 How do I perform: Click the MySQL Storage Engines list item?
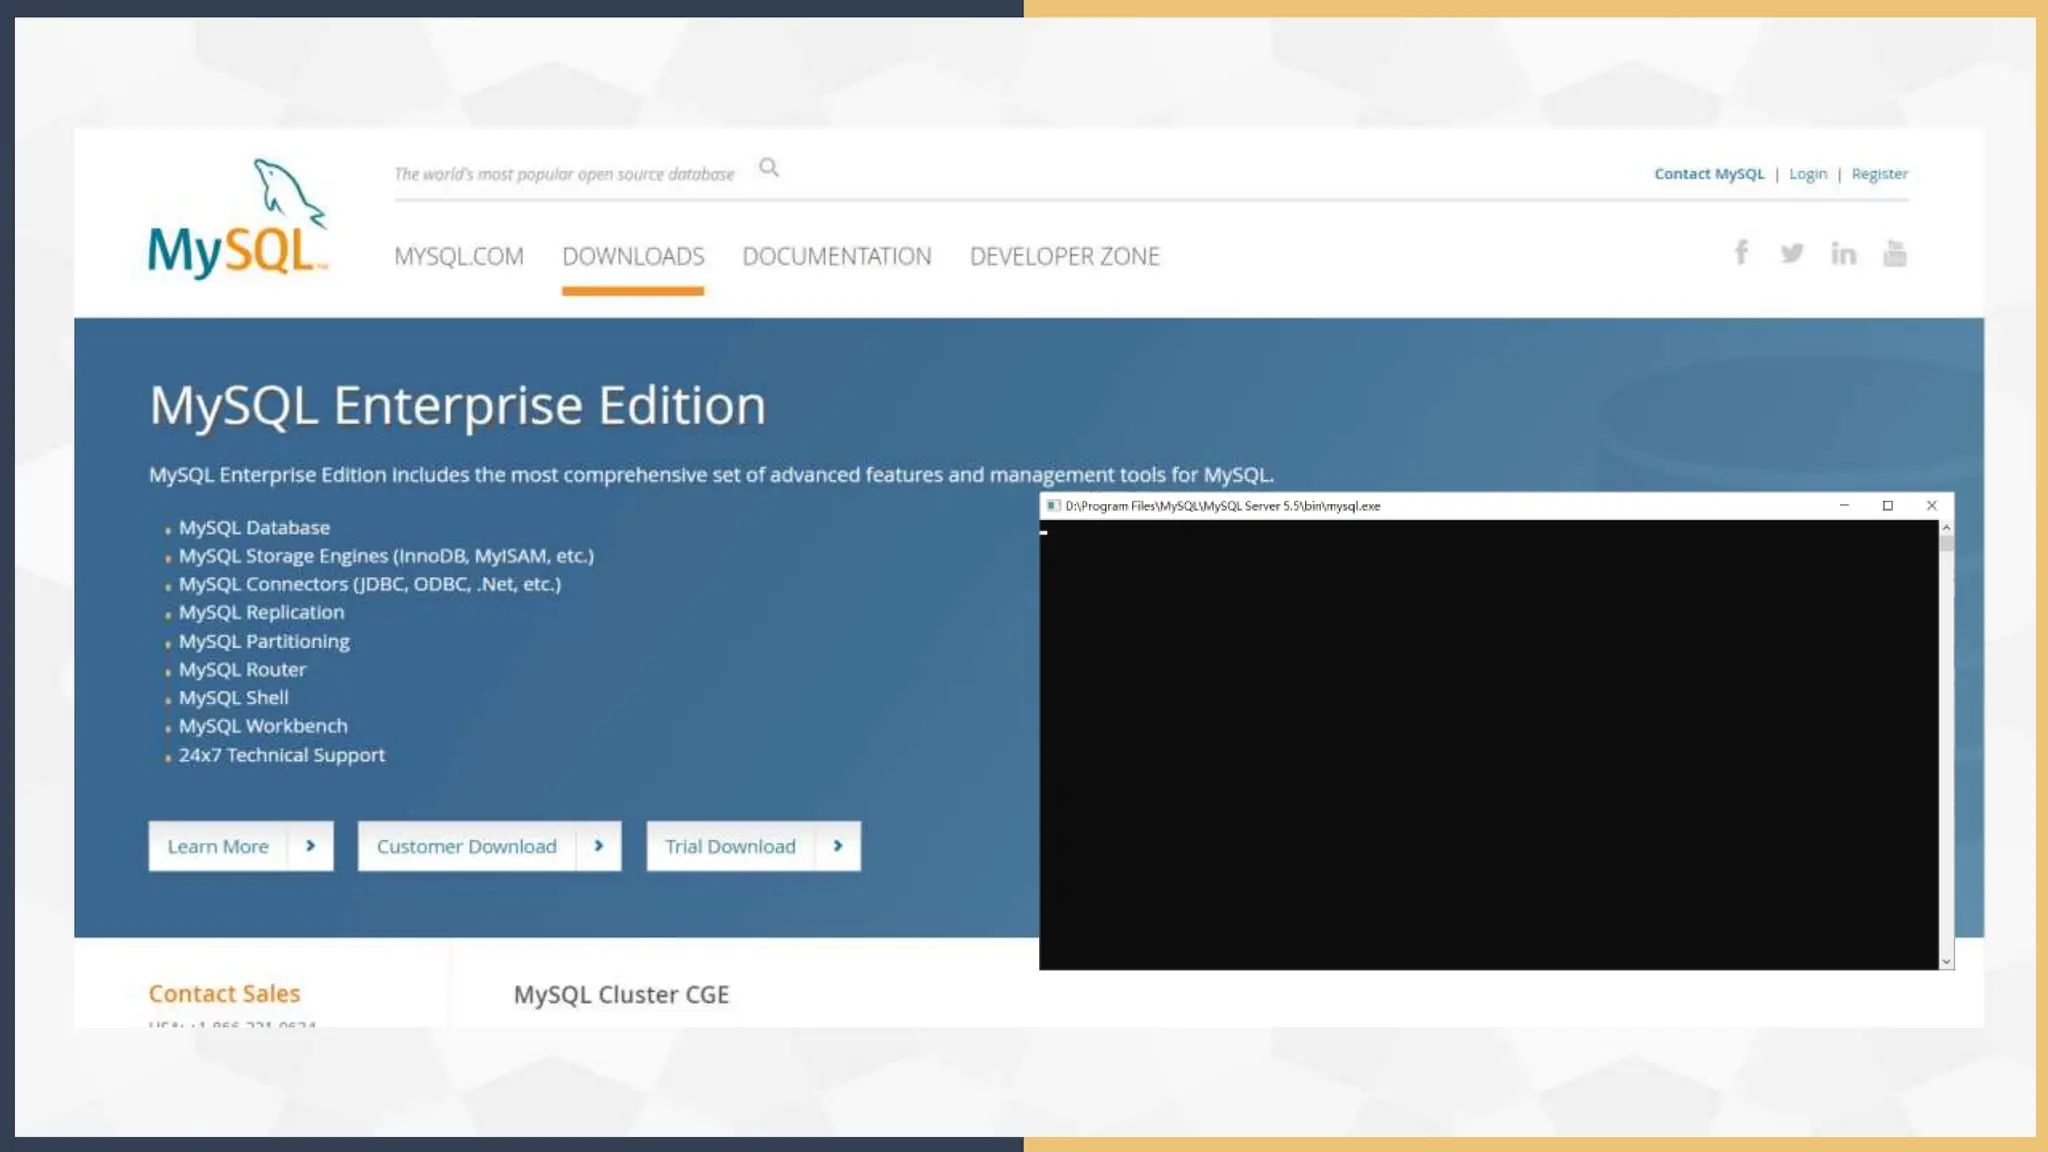tap(386, 556)
